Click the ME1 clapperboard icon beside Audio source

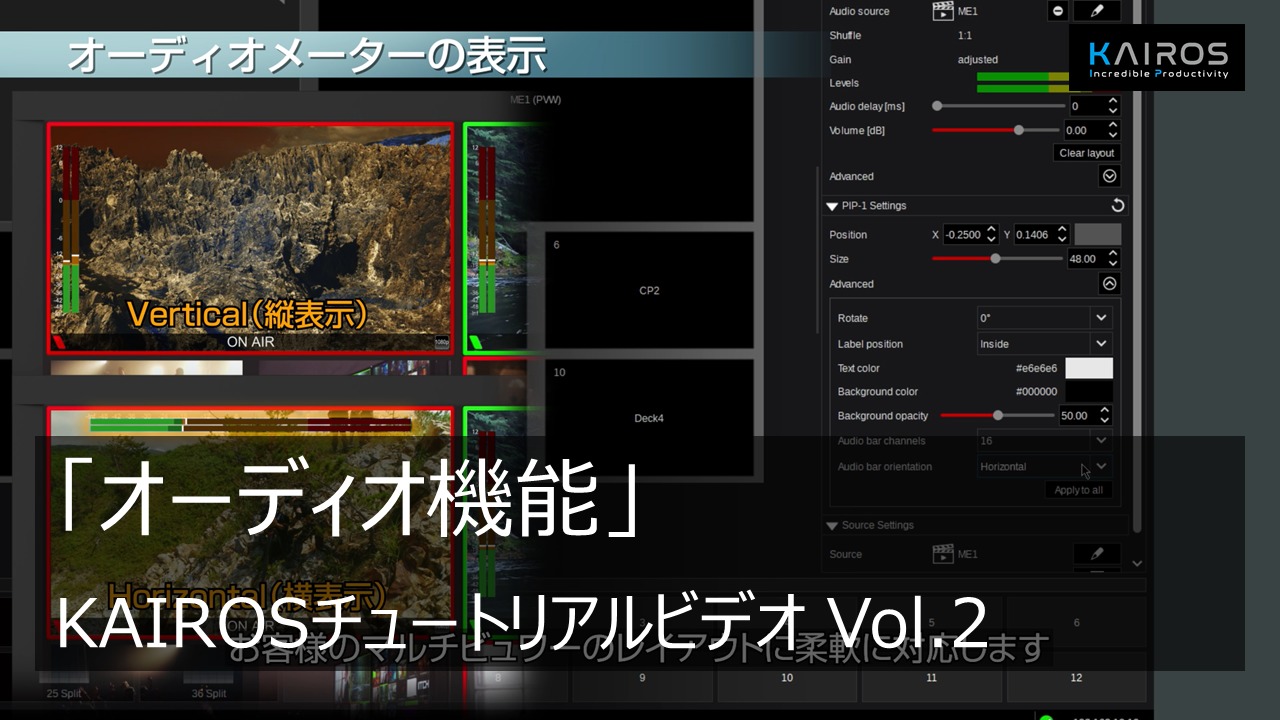[942, 11]
